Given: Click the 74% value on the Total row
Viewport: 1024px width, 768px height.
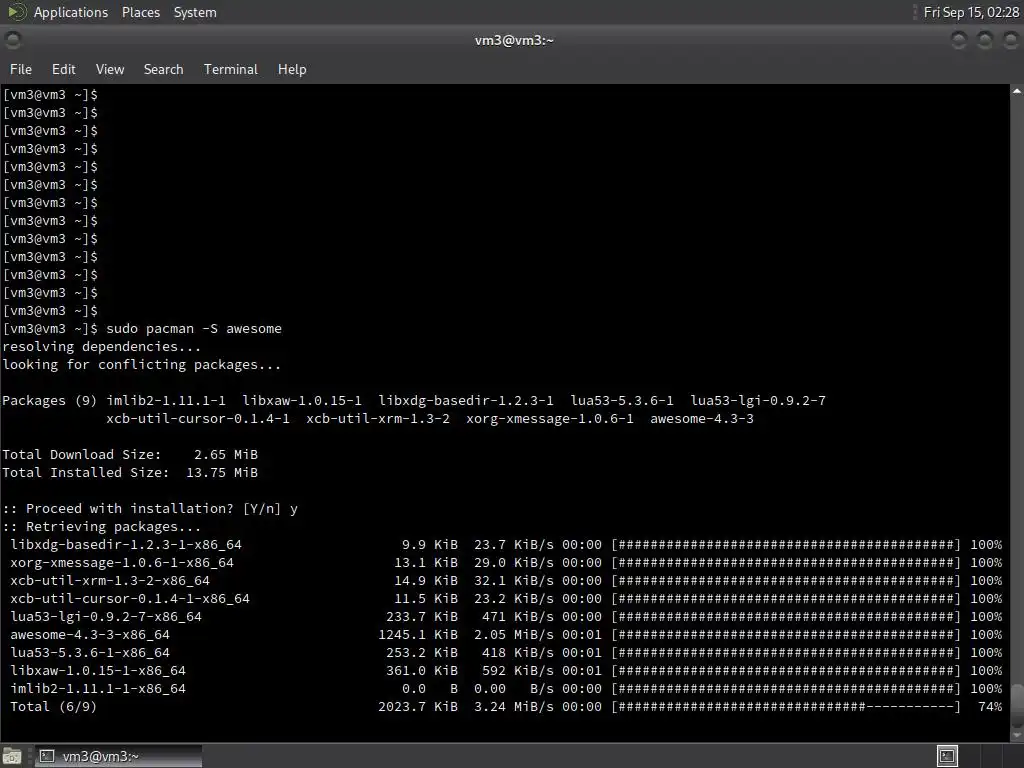Looking at the screenshot, I should pyautogui.click(x=990, y=707).
